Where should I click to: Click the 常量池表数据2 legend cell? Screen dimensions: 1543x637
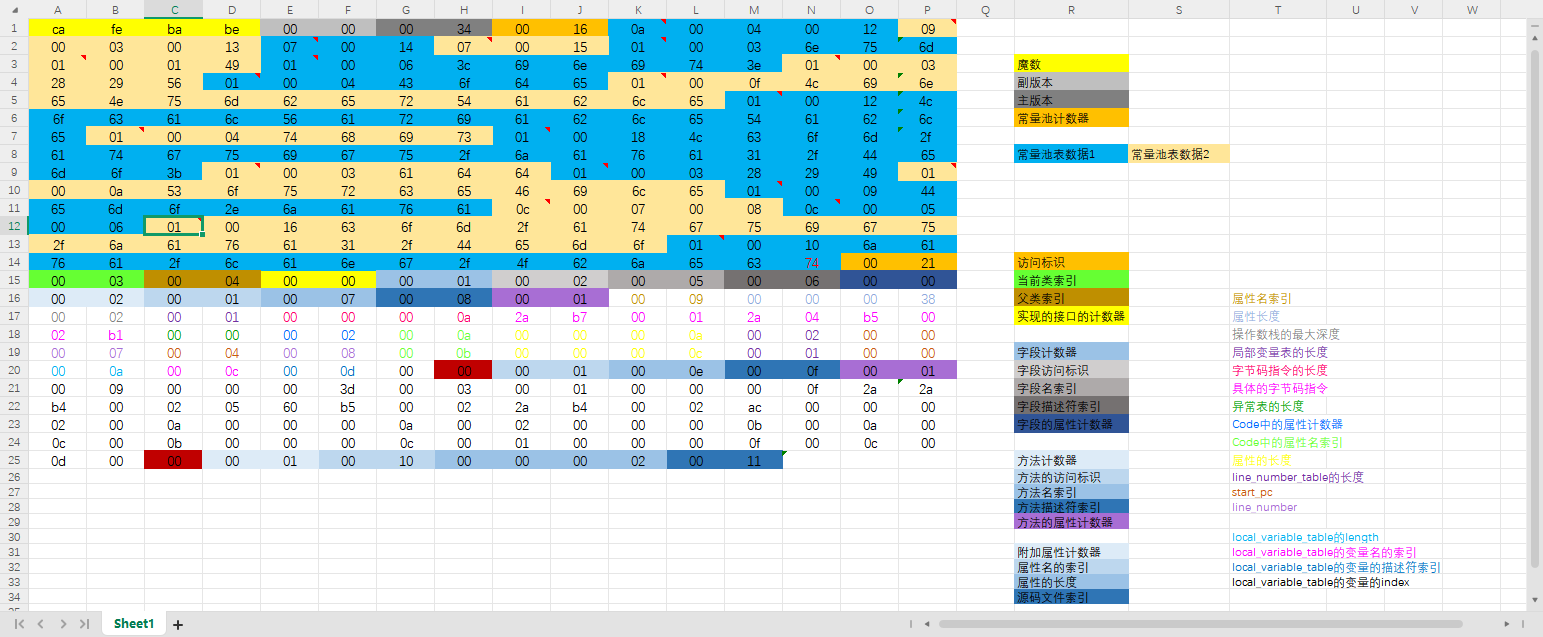click(1179, 155)
